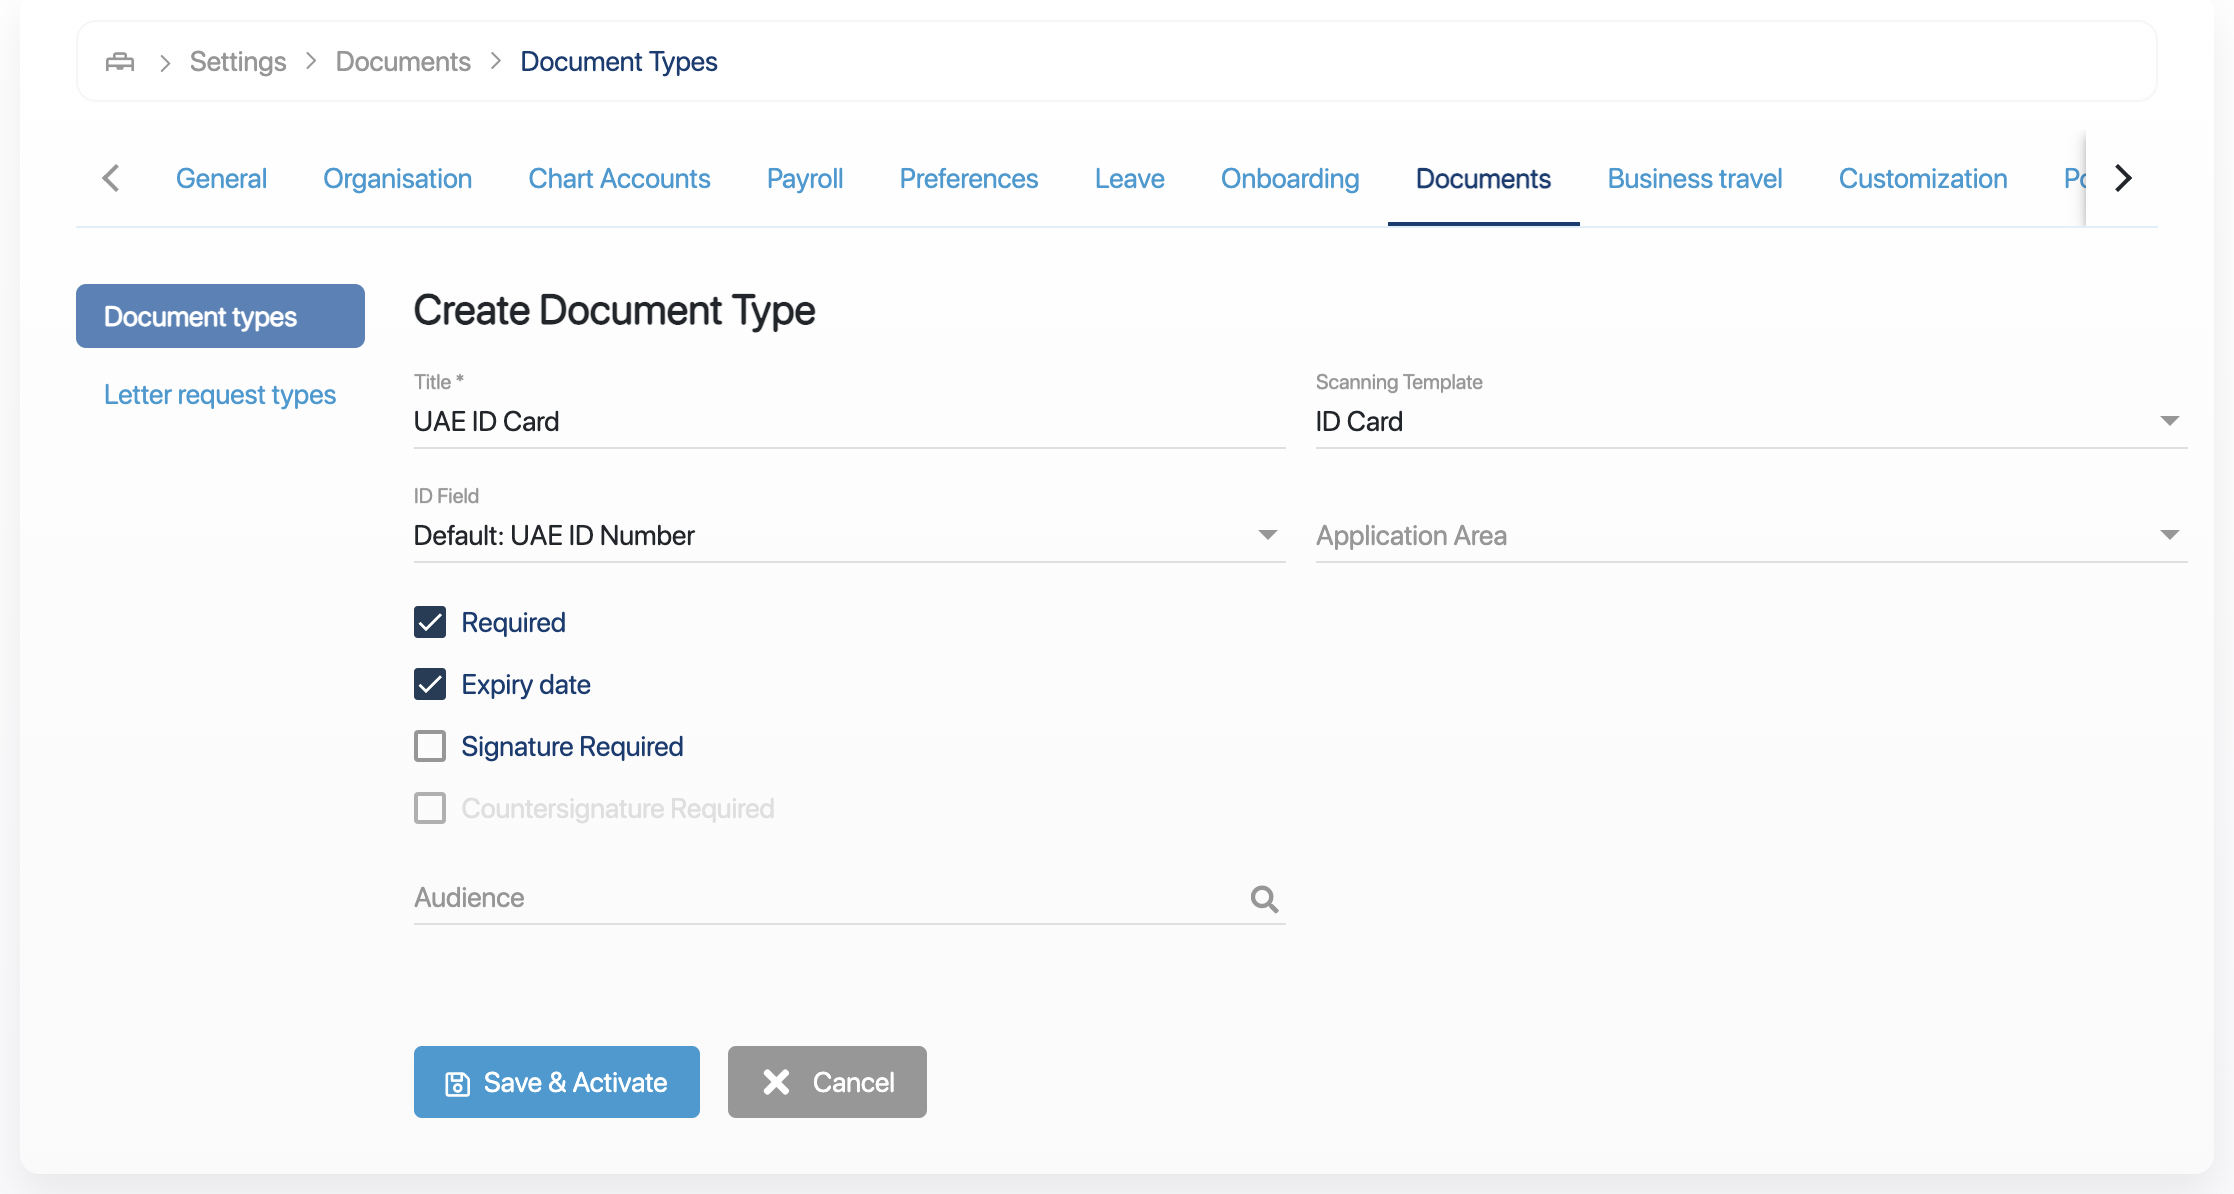2234x1194 pixels.
Task: Open the Business travel settings tab
Action: pos(1694,178)
